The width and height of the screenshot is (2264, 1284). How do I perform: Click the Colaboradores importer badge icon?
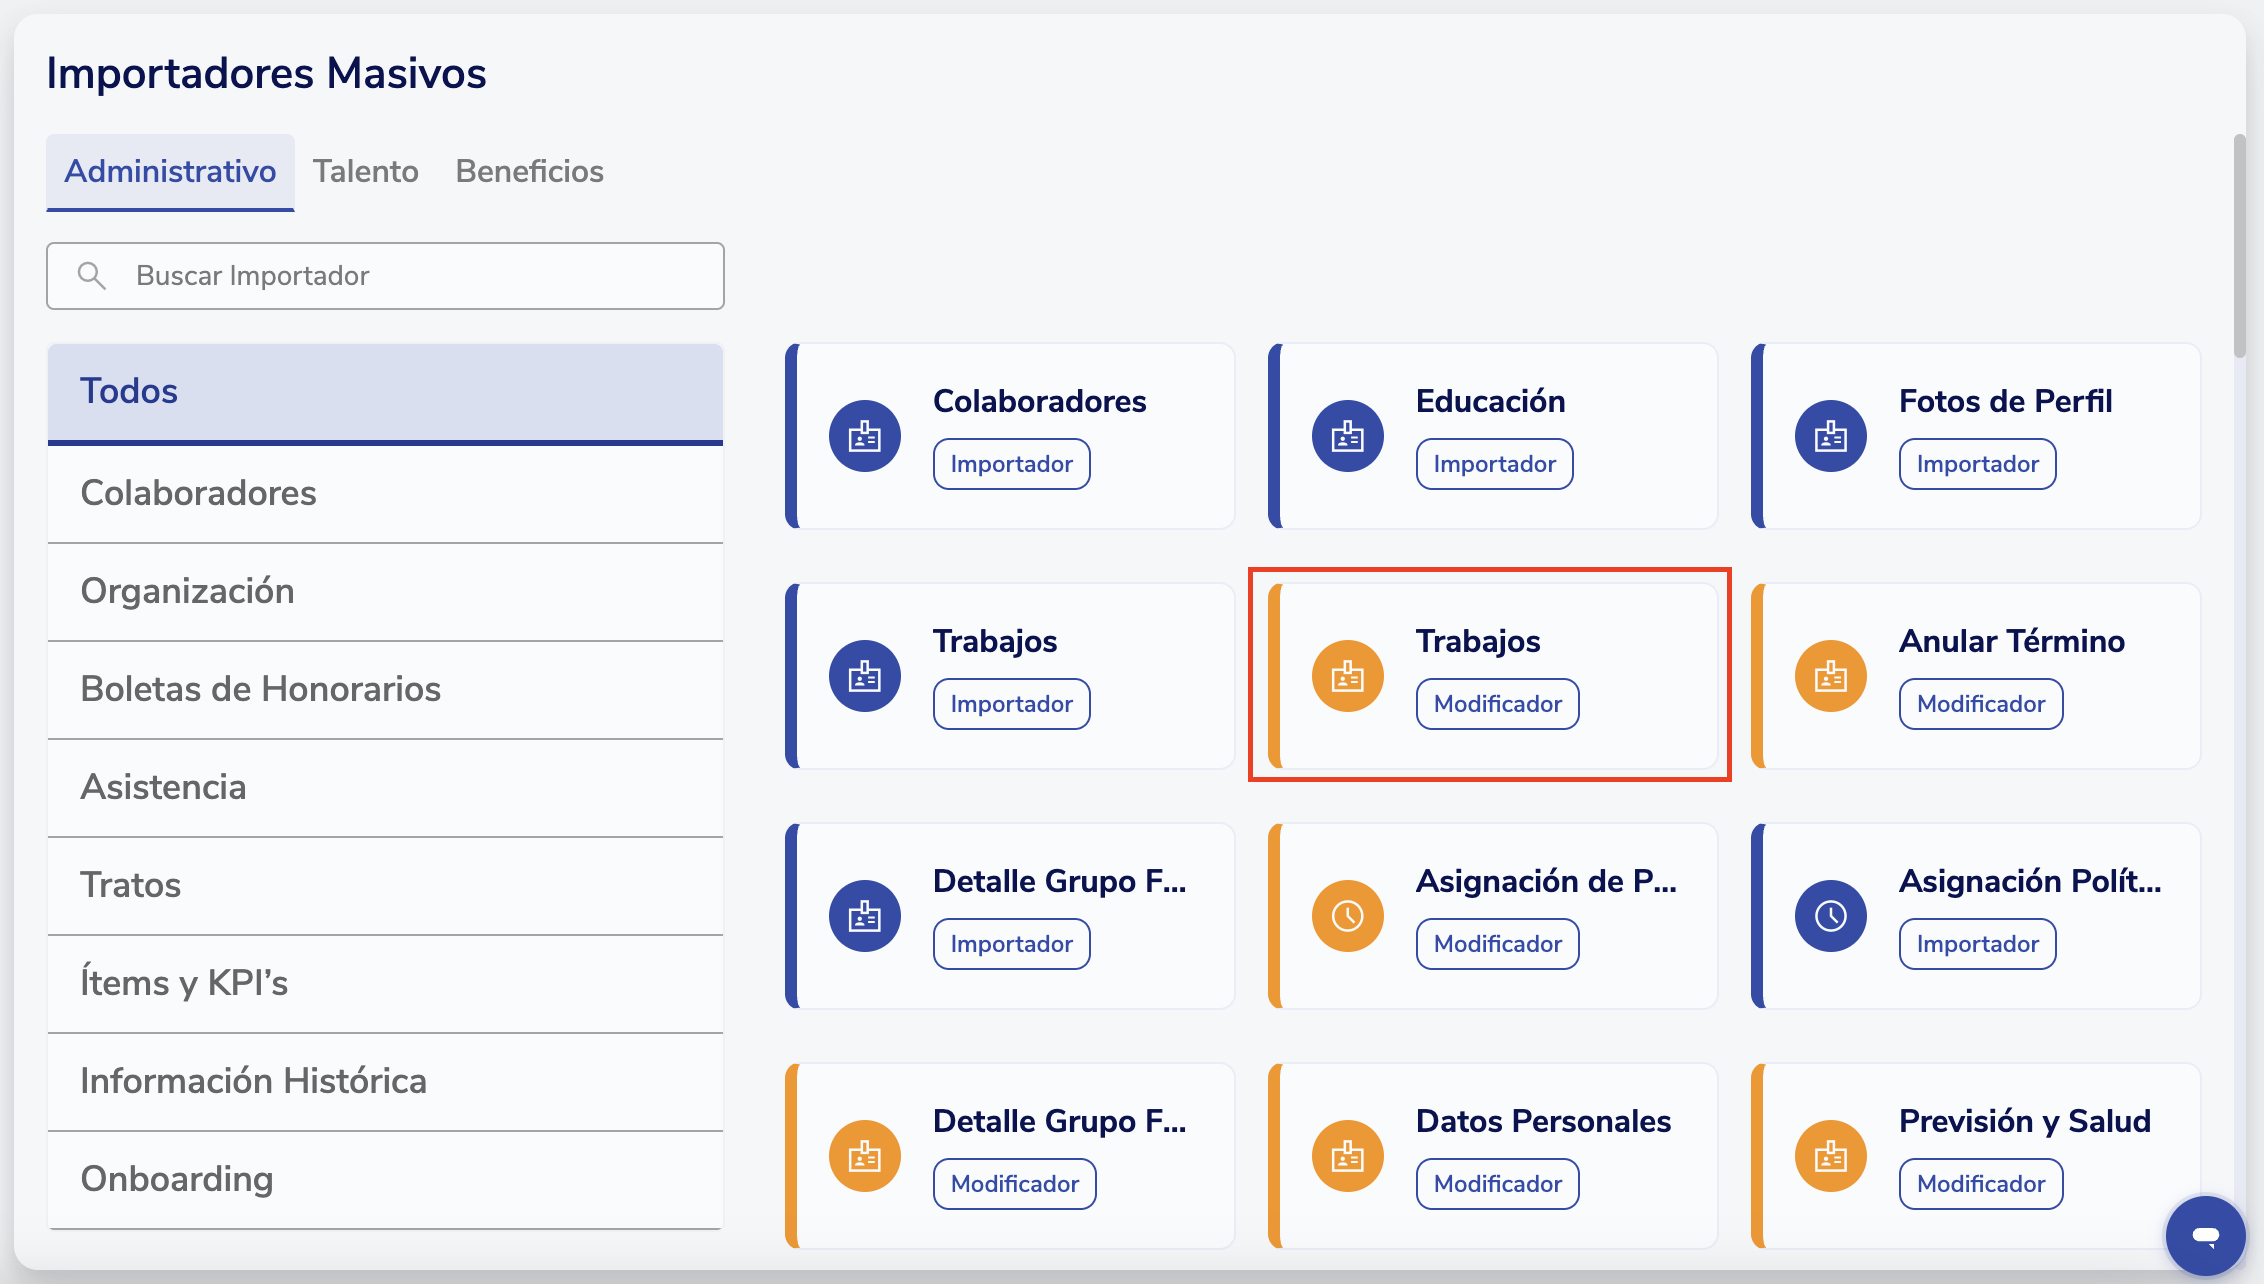point(864,436)
